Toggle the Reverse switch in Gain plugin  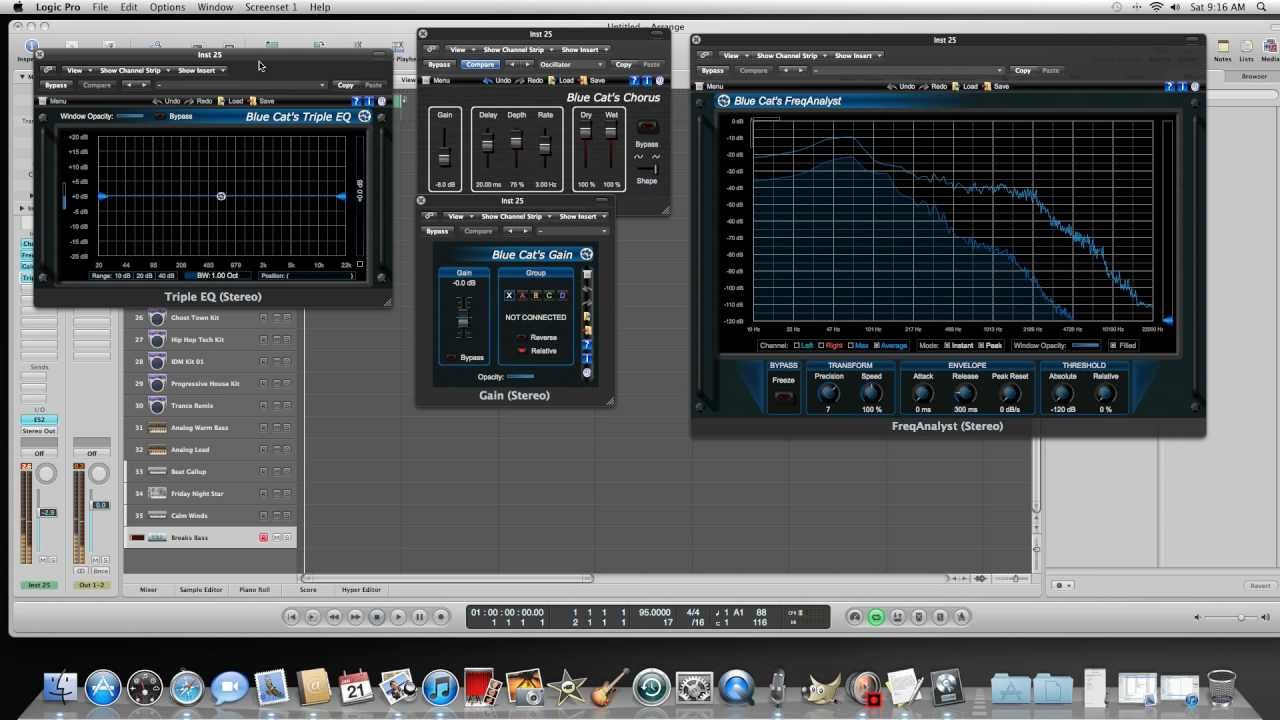(521, 338)
